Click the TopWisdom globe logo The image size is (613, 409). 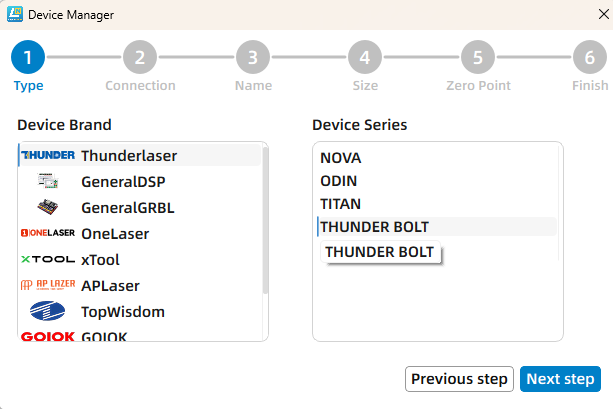[47, 312]
